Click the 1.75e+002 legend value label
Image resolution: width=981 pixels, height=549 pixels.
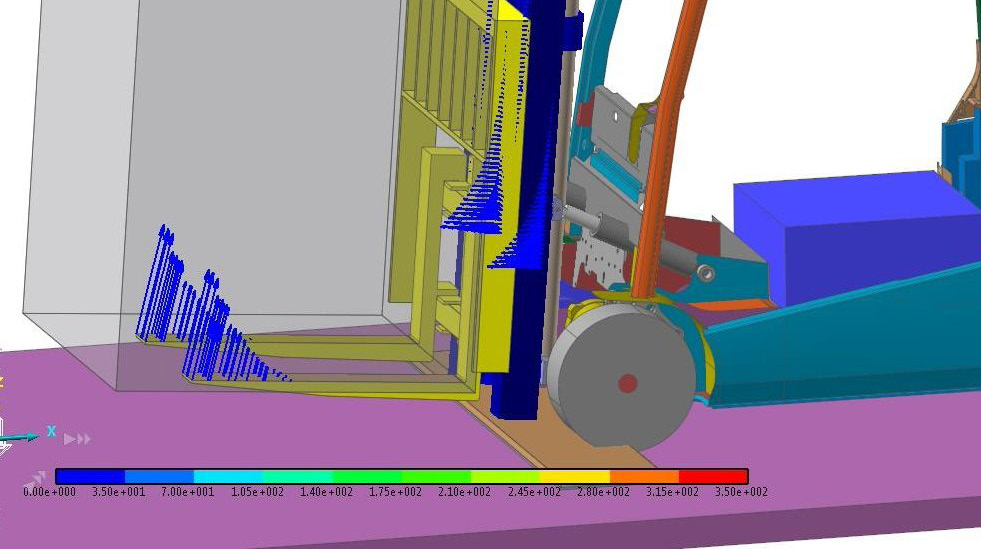click(396, 492)
